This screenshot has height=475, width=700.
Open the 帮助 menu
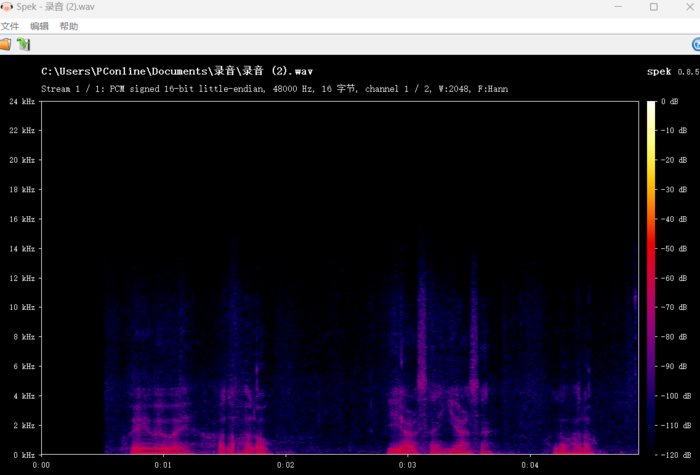pos(69,26)
